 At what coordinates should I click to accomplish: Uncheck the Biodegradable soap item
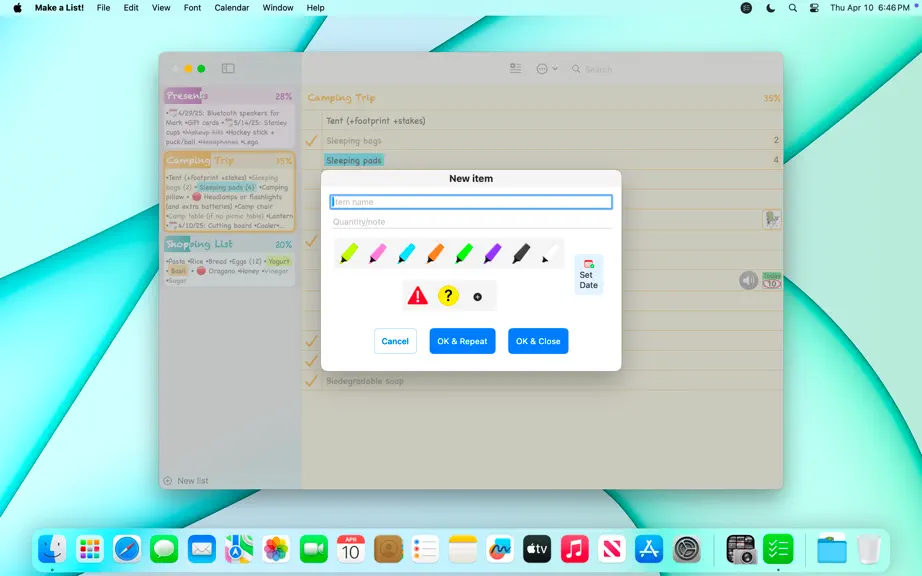click(311, 381)
